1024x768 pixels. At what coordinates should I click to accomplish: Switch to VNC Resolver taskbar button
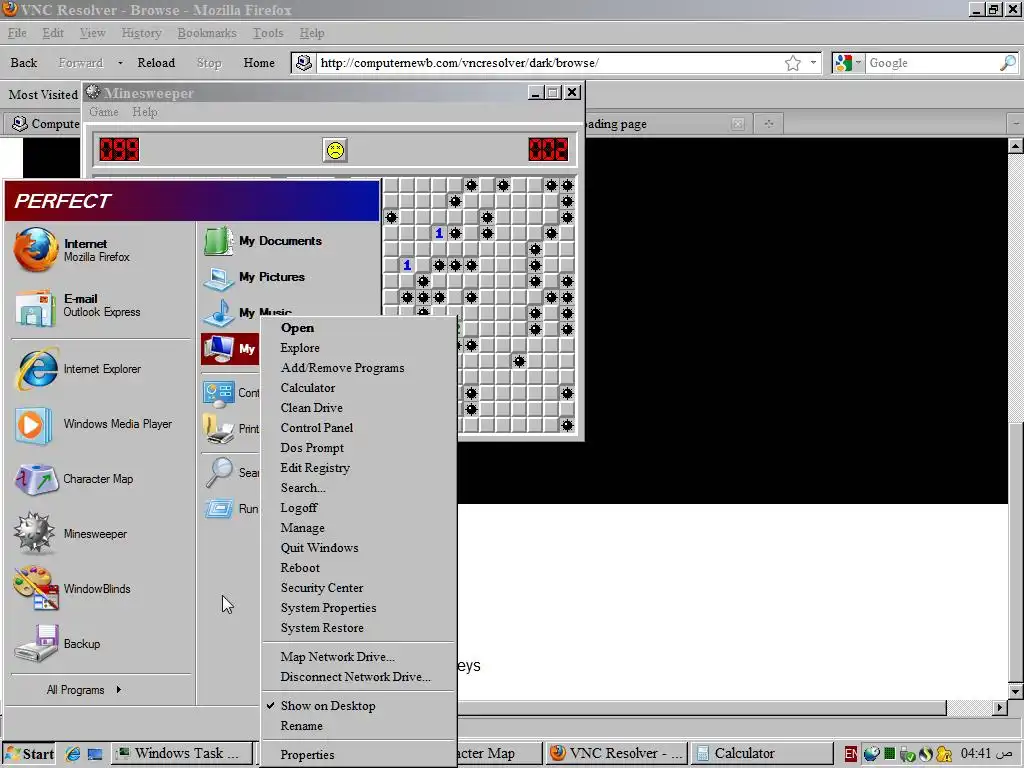pos(615,754)
